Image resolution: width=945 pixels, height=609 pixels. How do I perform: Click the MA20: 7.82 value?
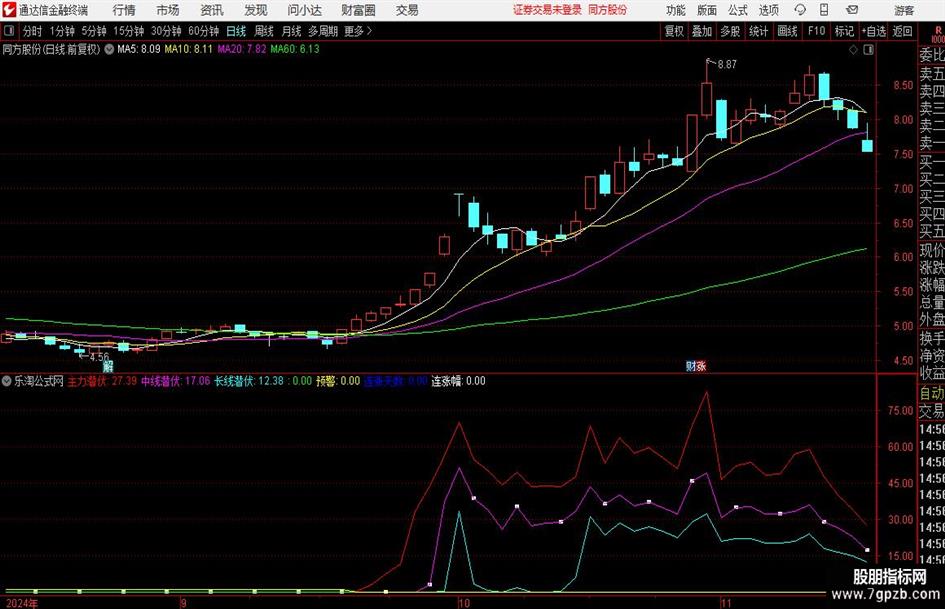pyautogui.click(x=242, y=49)
